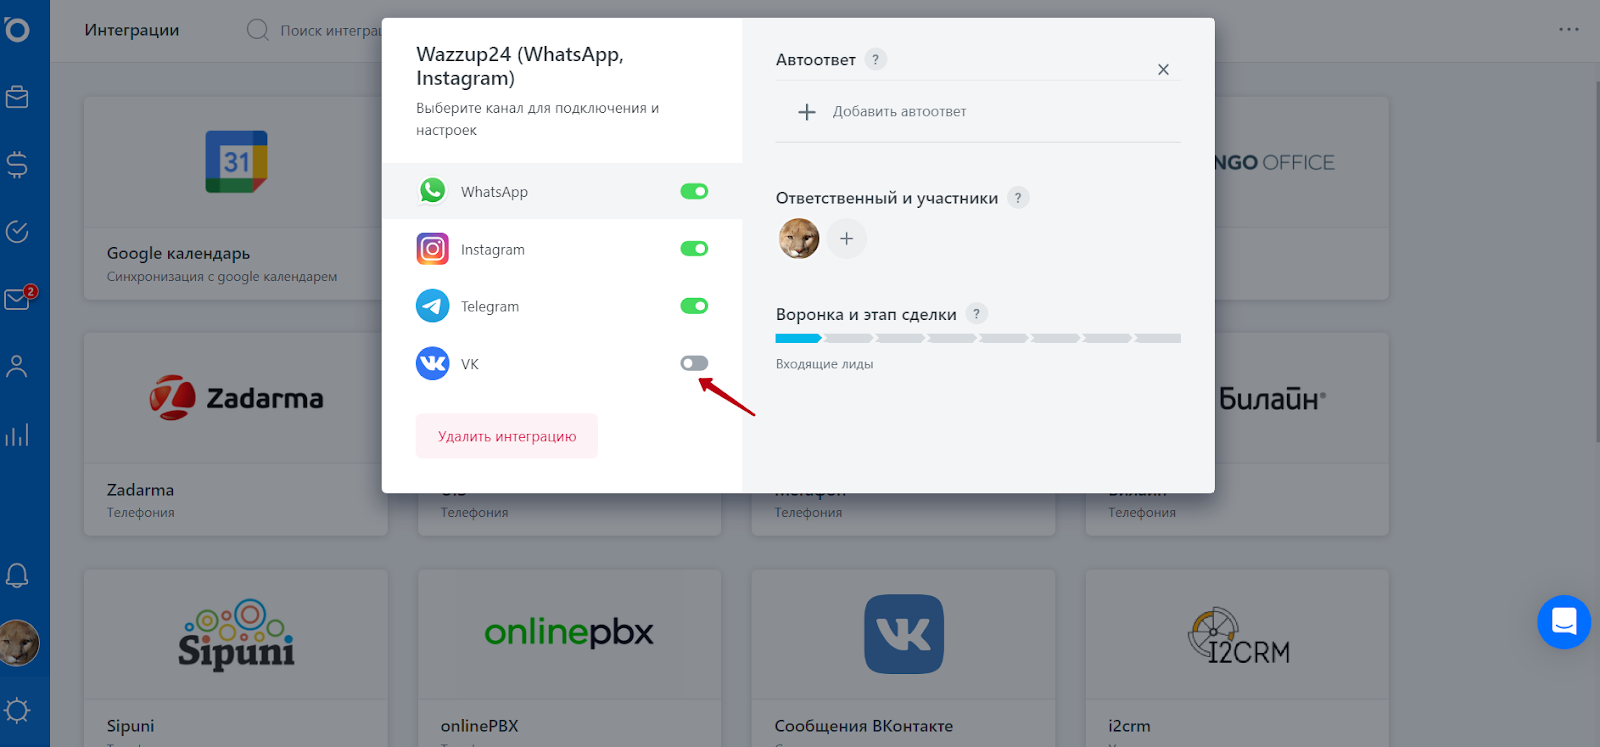This screenshot has height=747, width=1600.
Task: Open the i2crm integration card
Action: coord(1237,658)
